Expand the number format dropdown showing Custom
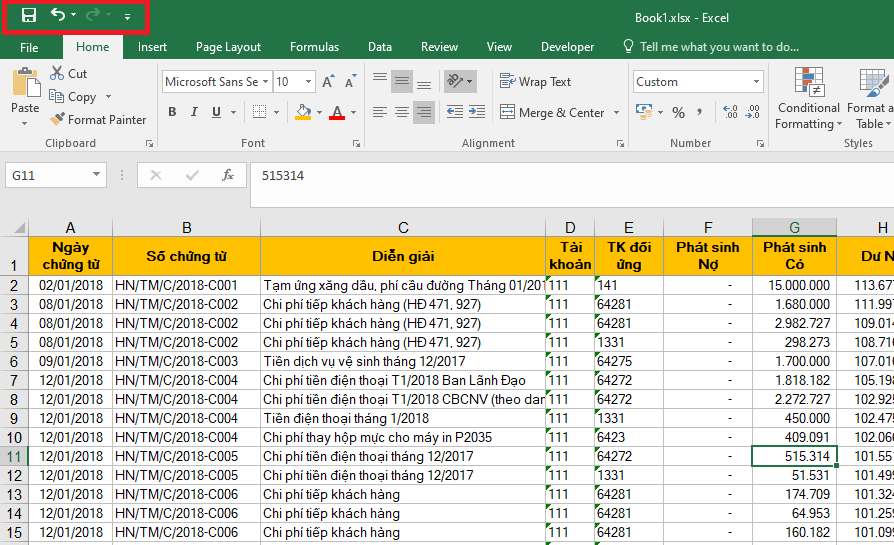894x545 pixels. [x=757, y=82]
